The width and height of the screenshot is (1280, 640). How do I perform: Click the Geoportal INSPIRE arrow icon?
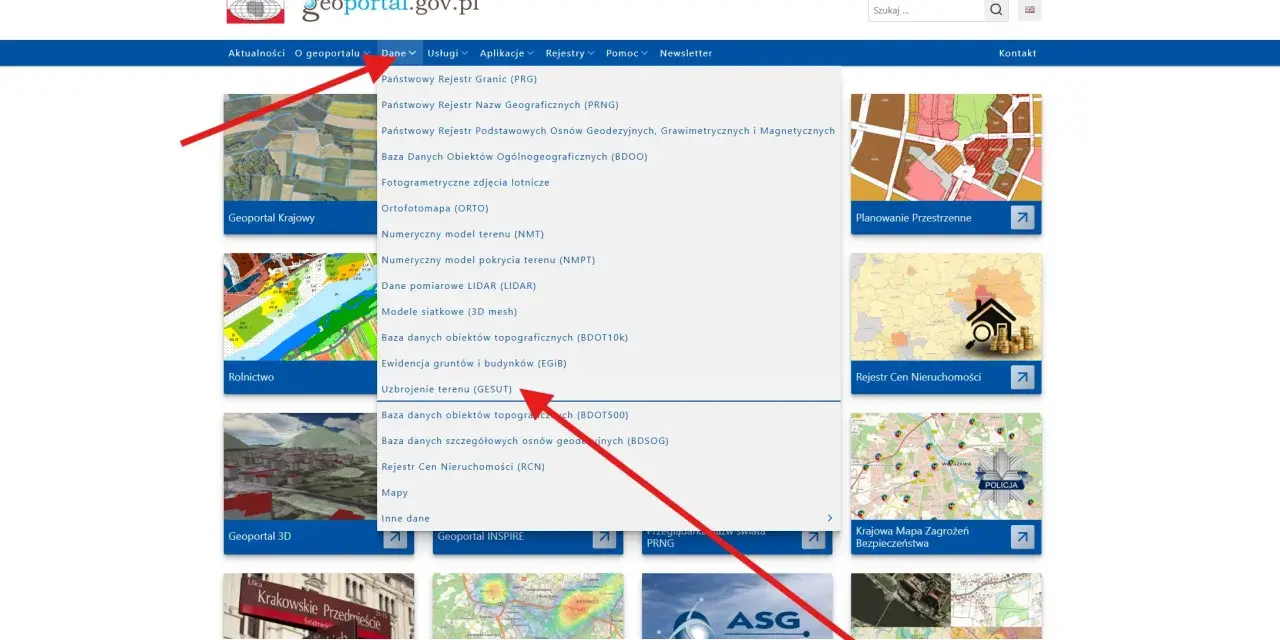tap(604, 537)
